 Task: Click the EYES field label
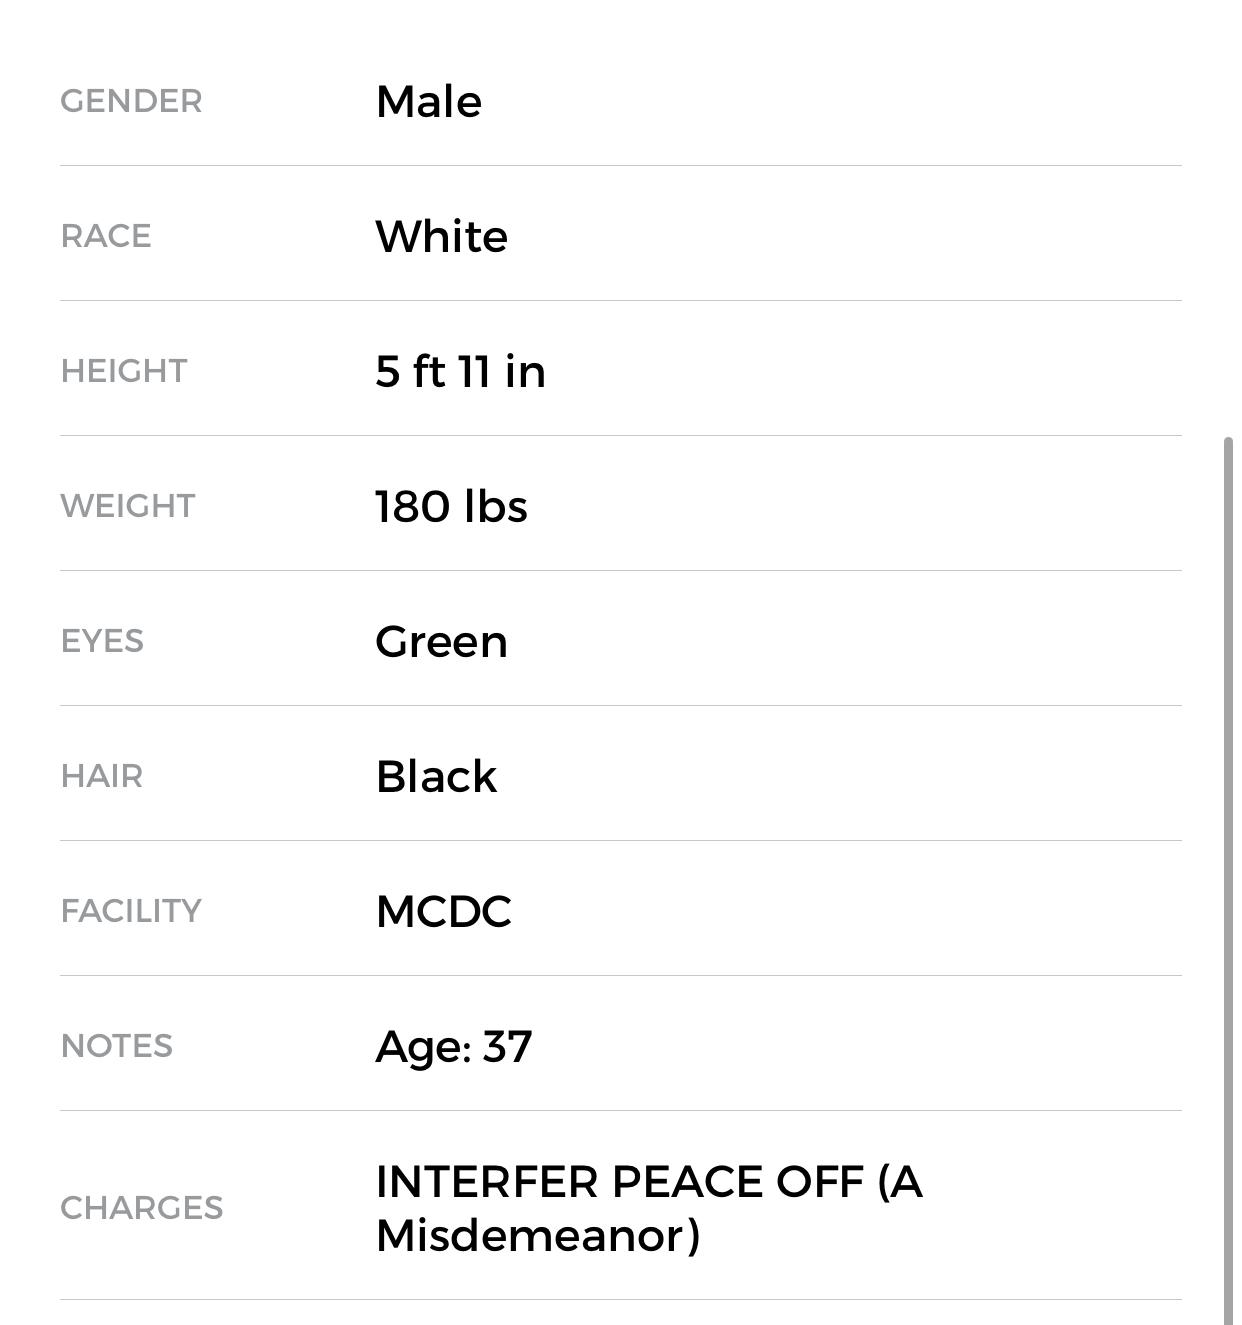click(x=102, y=641)
